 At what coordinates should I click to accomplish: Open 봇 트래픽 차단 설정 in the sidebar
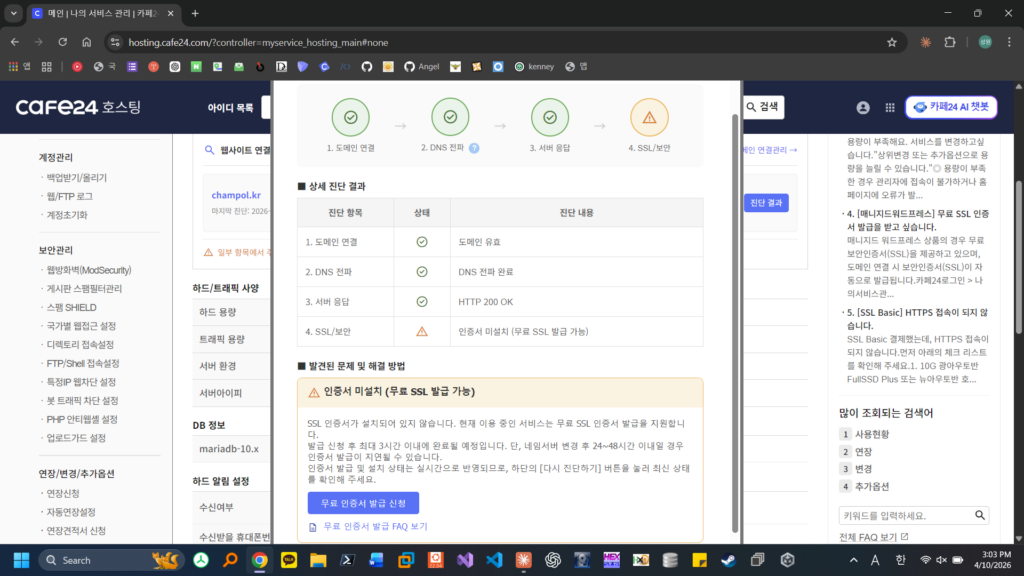(82, 400)
